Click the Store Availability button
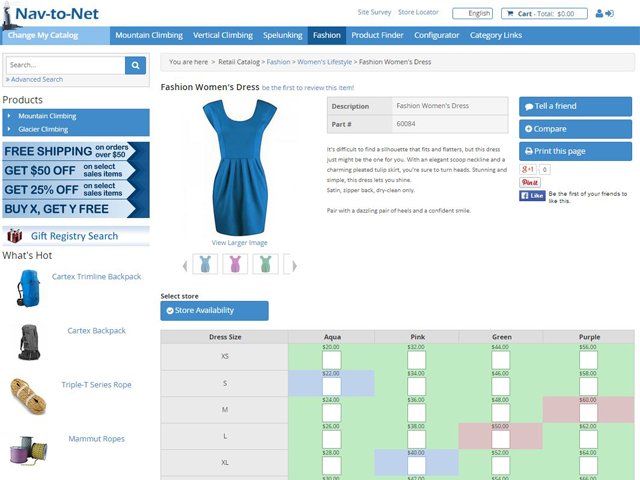Screen dimensions: 640x480 [x=215, y=311]
